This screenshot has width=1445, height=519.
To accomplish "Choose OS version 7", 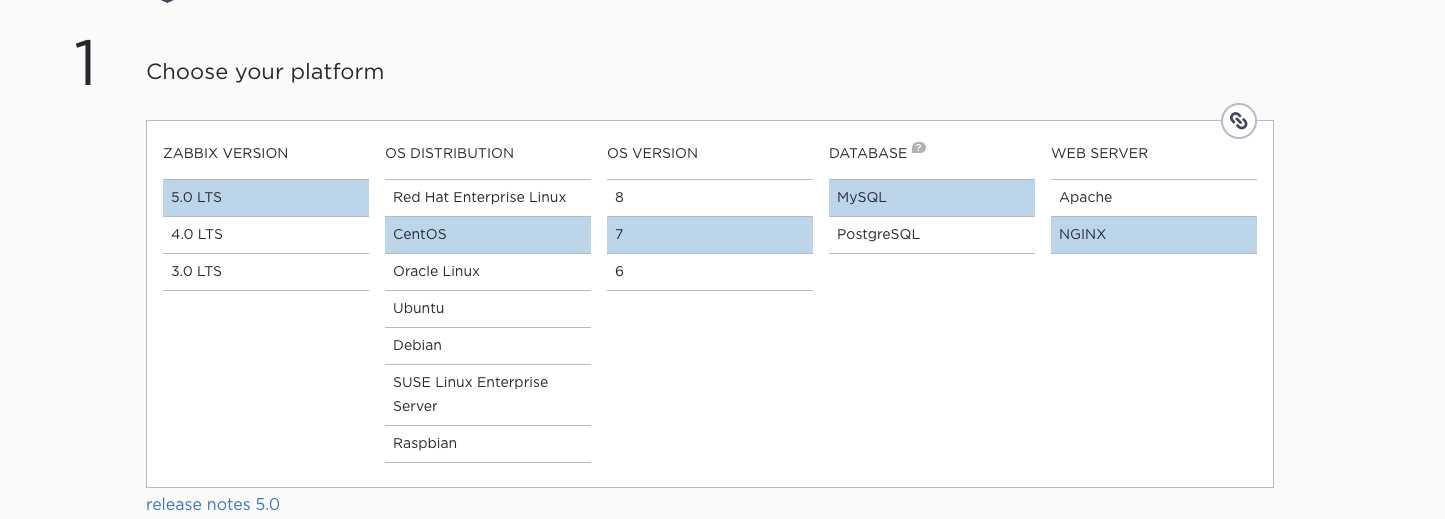I will point(710,235).
